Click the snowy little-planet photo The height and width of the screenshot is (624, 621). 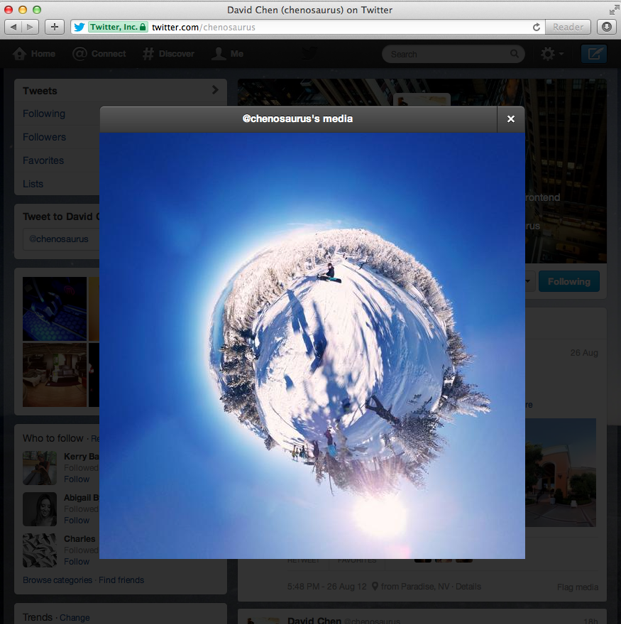(312, 345)
